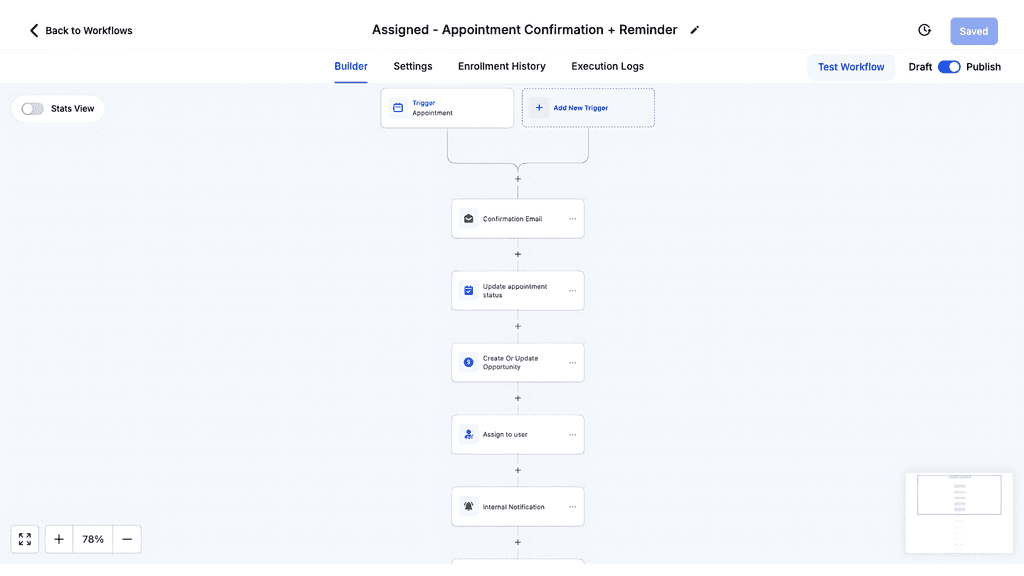Open three-dot menu on Update appointment status
This screenshot has height=576, width=1024.
click(x=572, y=291)
